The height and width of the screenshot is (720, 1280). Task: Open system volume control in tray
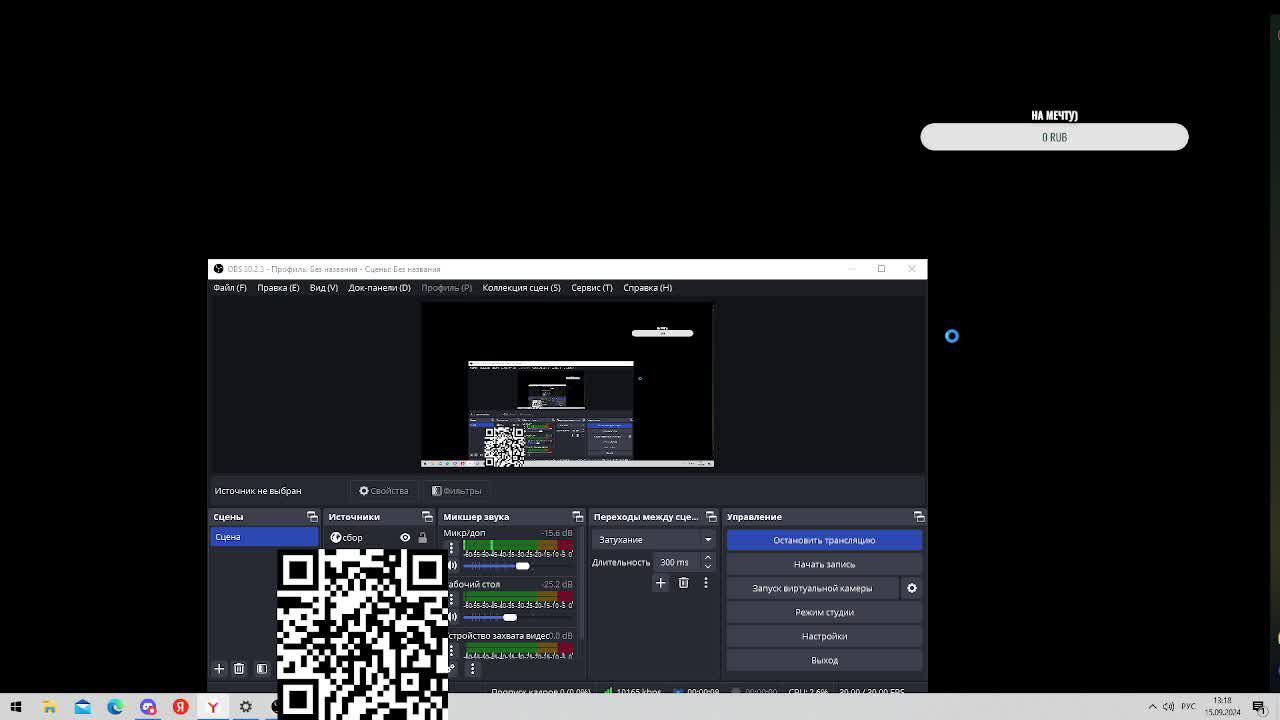pyautogui.click(x=1168, y=707)
